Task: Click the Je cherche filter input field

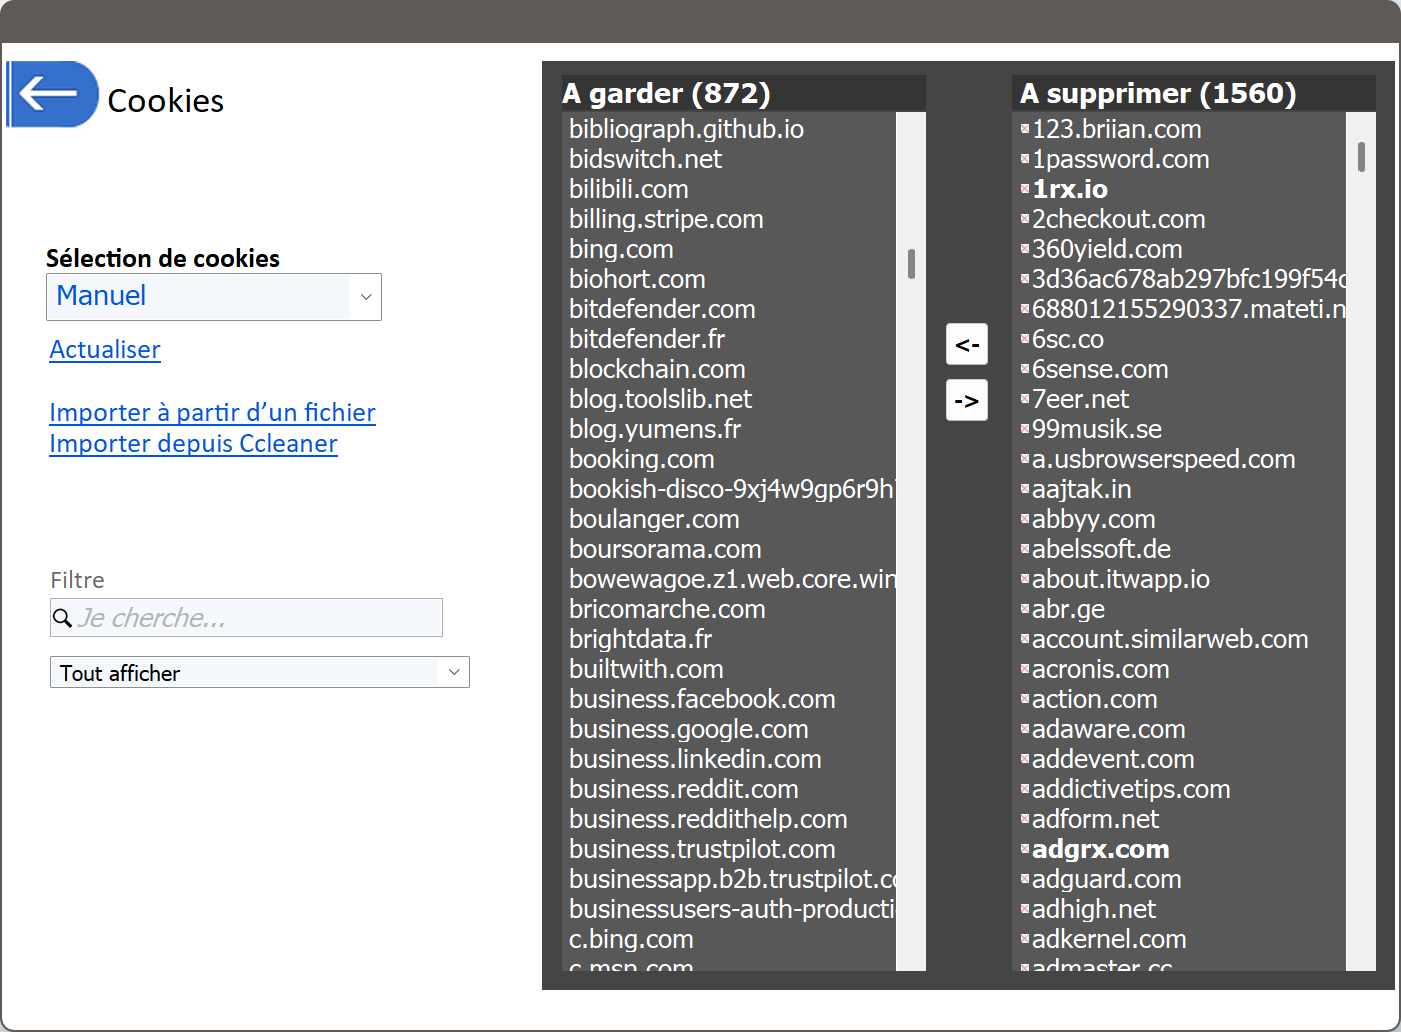Action: (x=258, y=618)
